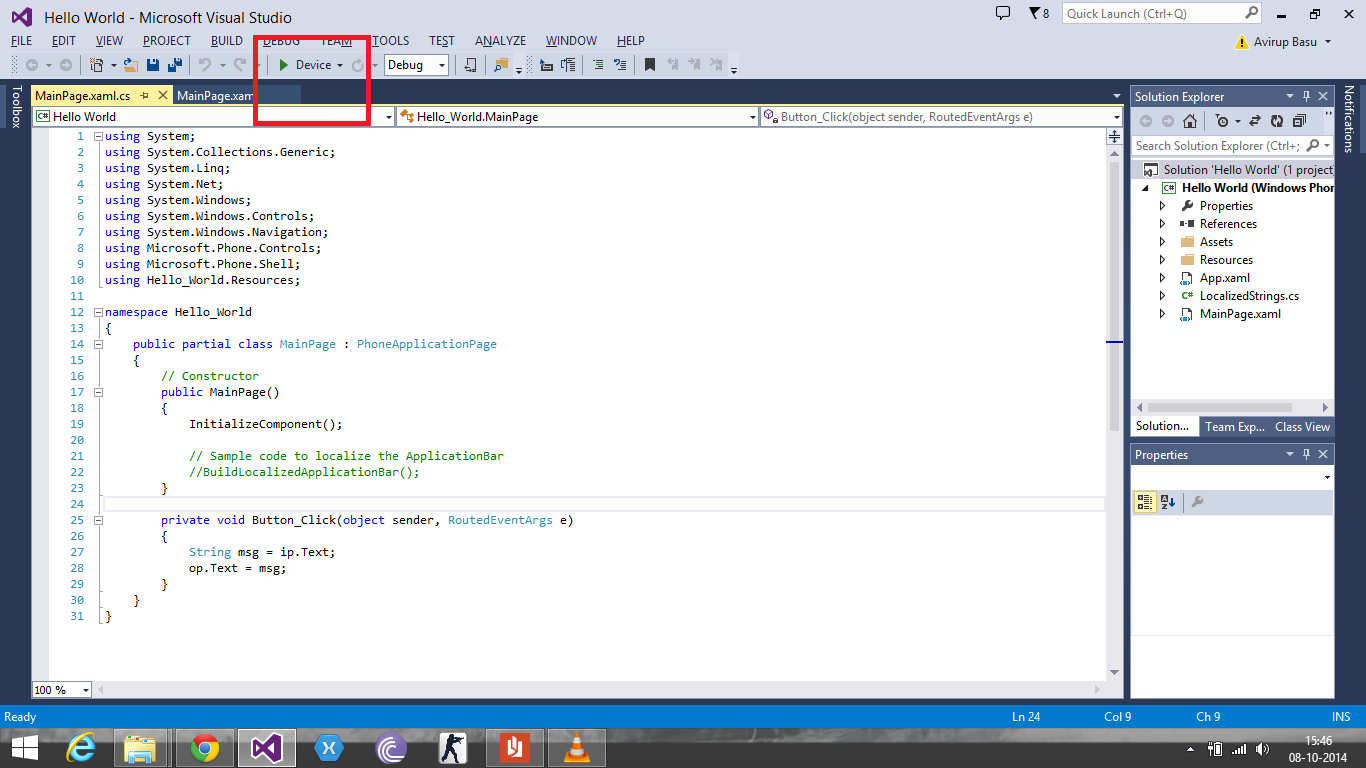
Task: Collapse the namespace Hello_World code block
Action: click(x=98, y=312)
